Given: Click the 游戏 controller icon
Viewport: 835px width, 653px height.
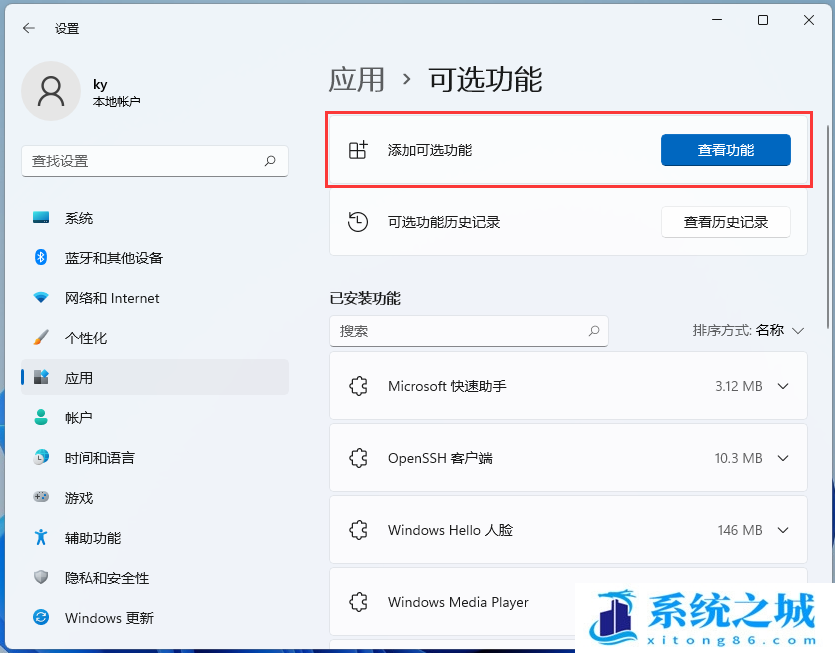Looking at the screenshot, I should point(41,498).
